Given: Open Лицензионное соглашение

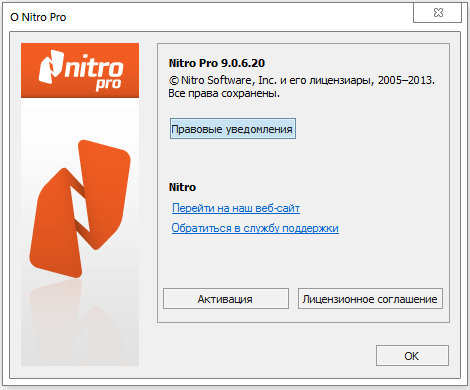Looking at the screenshot, I should click(370, 299).
